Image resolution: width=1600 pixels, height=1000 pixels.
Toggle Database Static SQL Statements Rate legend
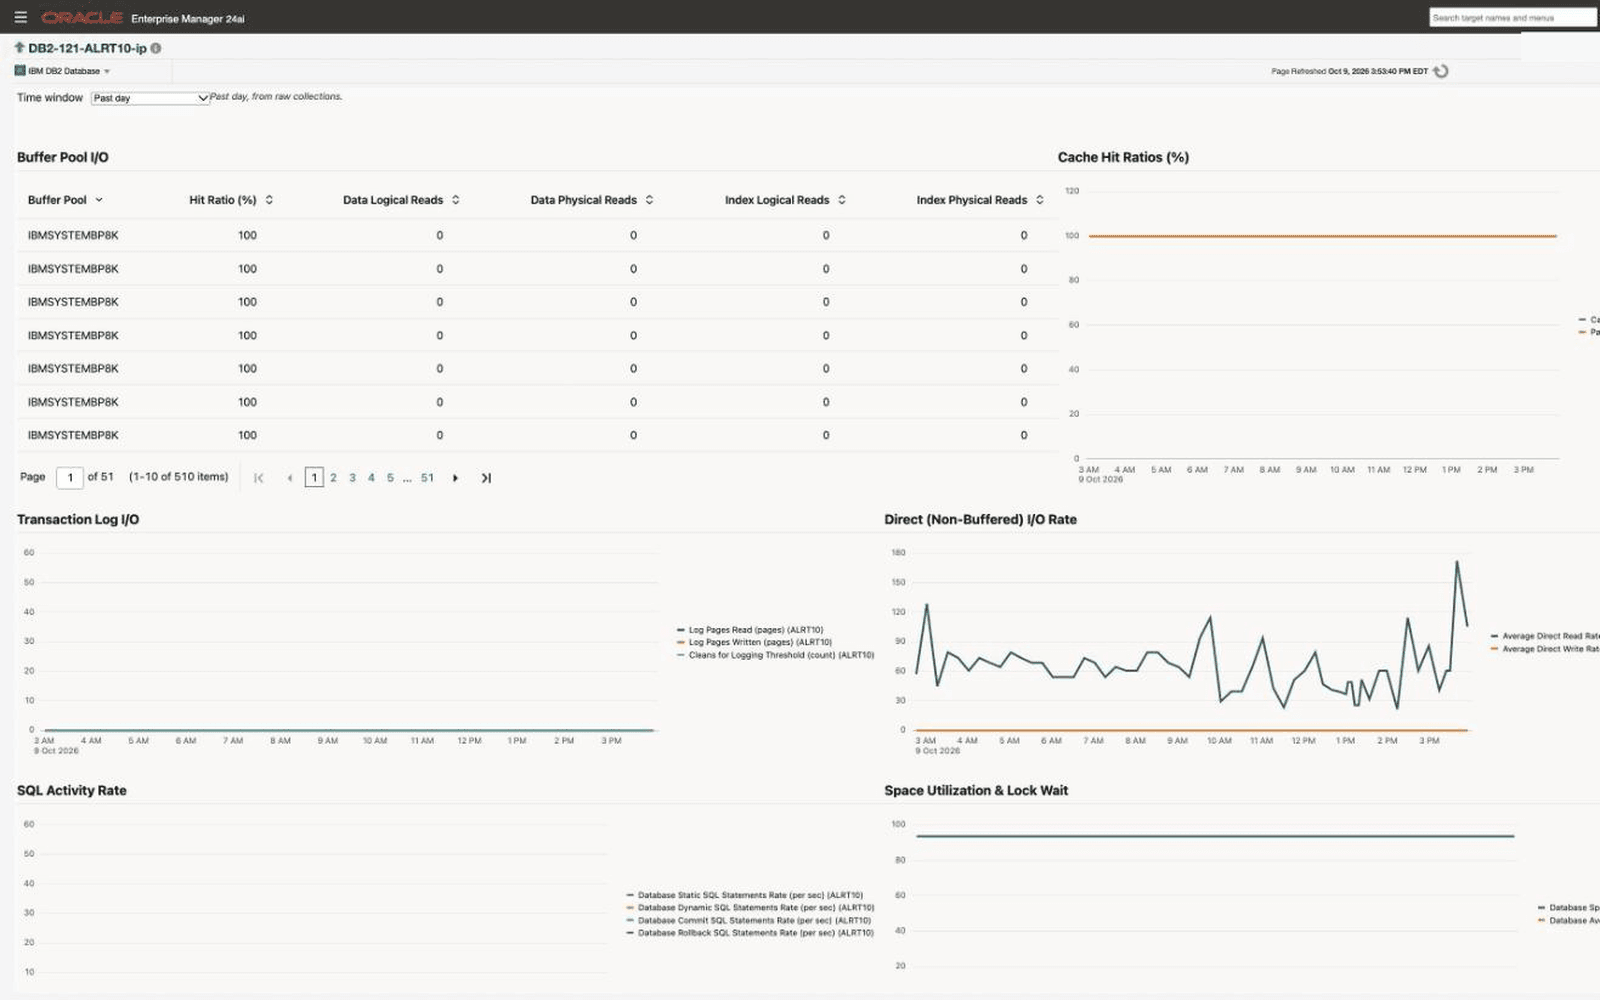coord(745,895)
